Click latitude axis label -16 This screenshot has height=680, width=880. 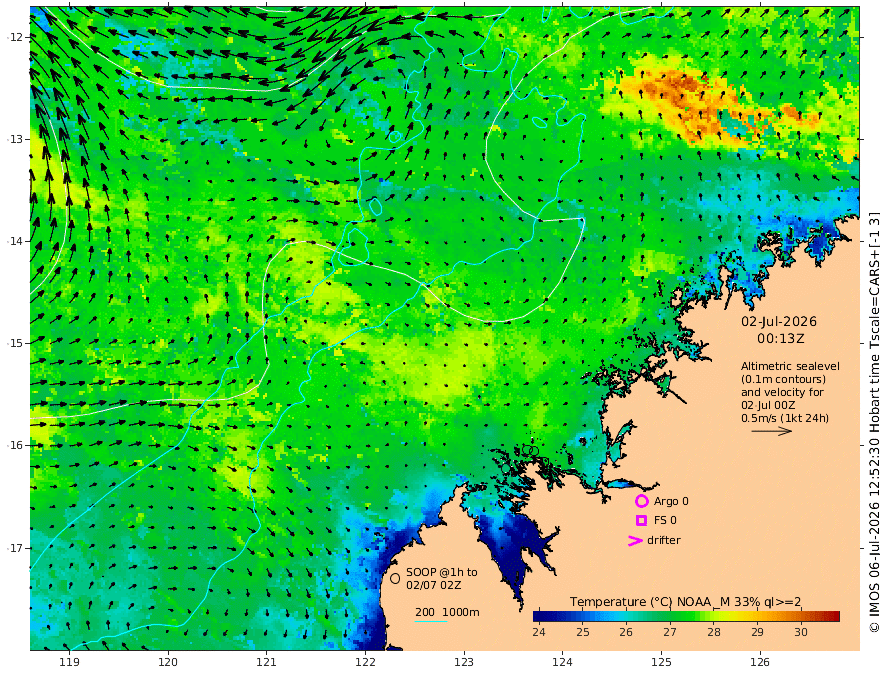(15, 445)
